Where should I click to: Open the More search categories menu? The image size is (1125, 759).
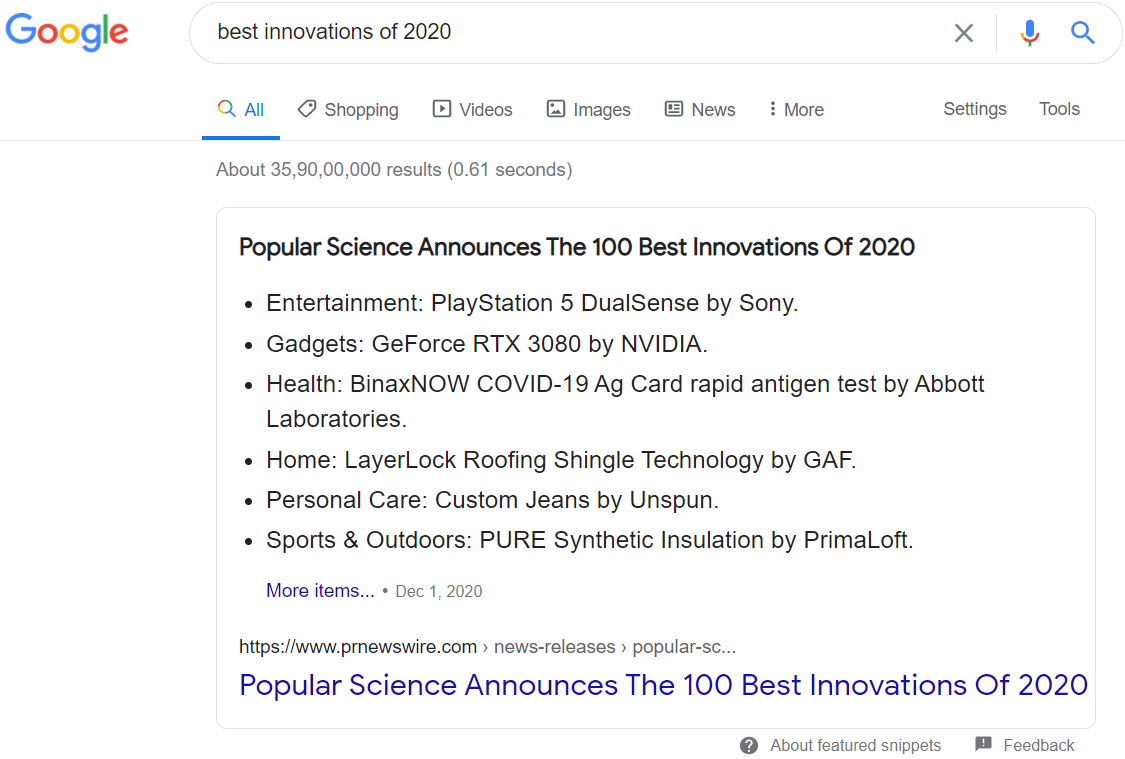[x=796, y=109]
